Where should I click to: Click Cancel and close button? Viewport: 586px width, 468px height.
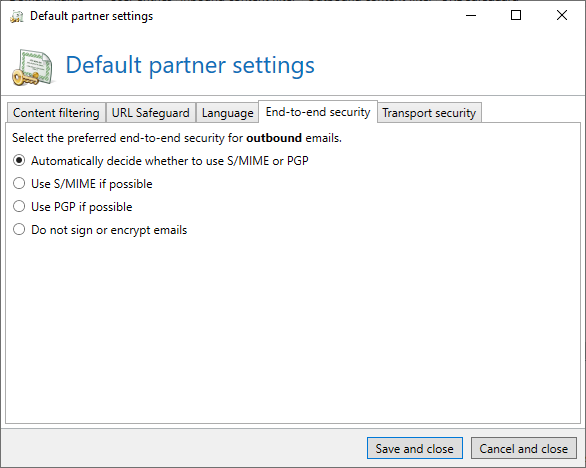(524, 448)
